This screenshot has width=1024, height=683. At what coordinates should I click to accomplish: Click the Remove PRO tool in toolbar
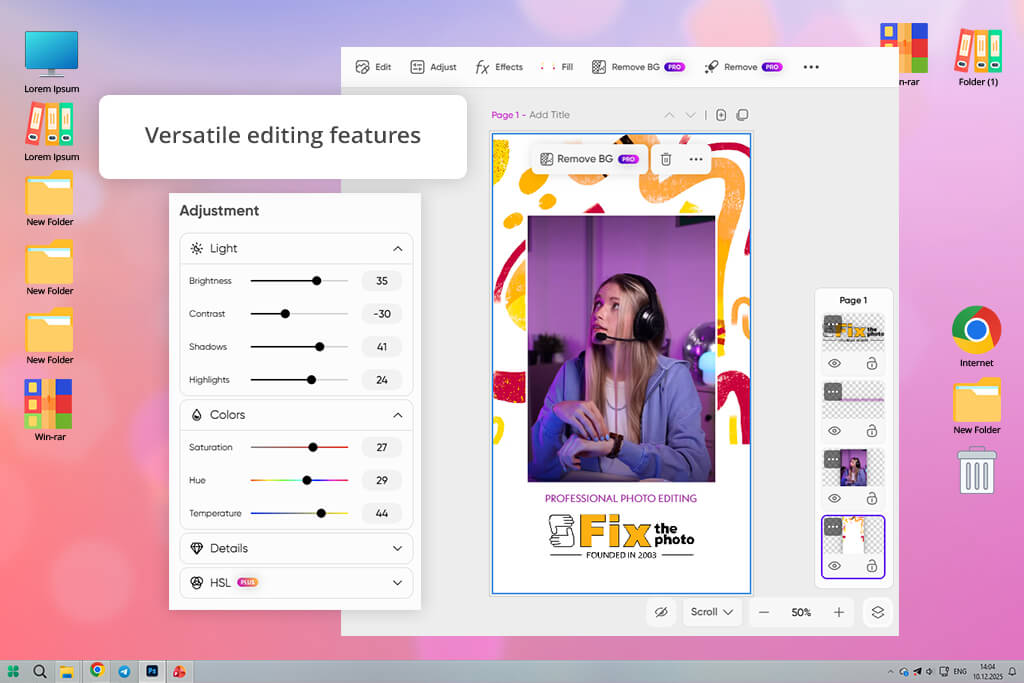(x=743, y=67)
